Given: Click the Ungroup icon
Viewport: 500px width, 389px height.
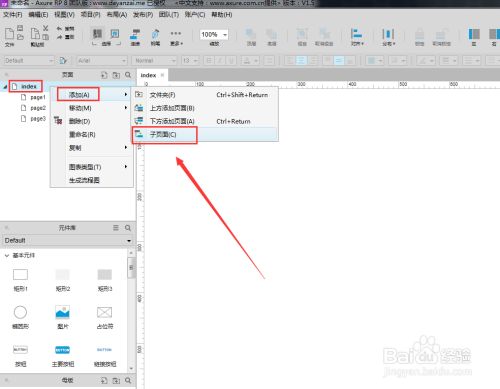Looking at the screenshot, I should click(x=324, y=34).
